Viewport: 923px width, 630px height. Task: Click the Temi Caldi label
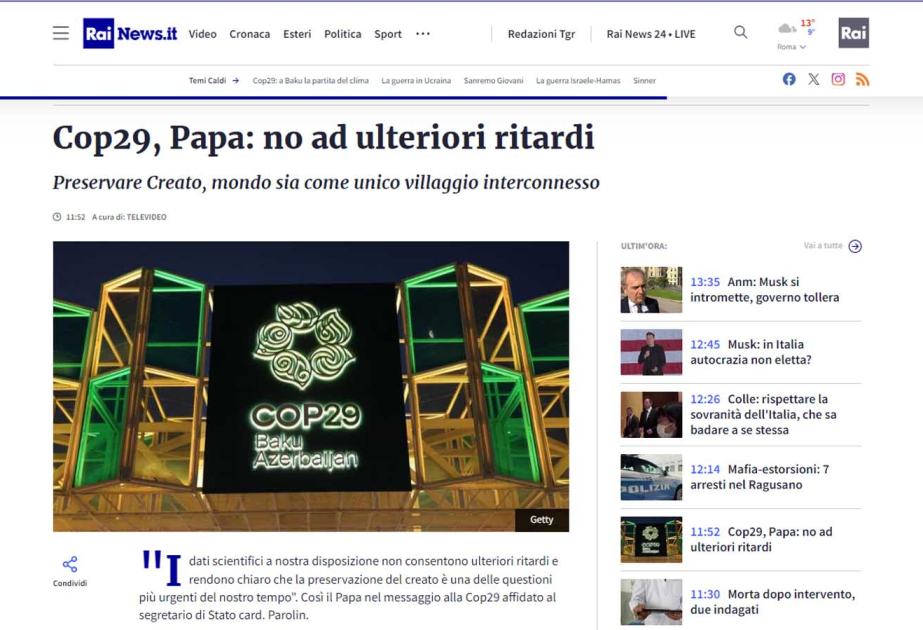(207, 81)
